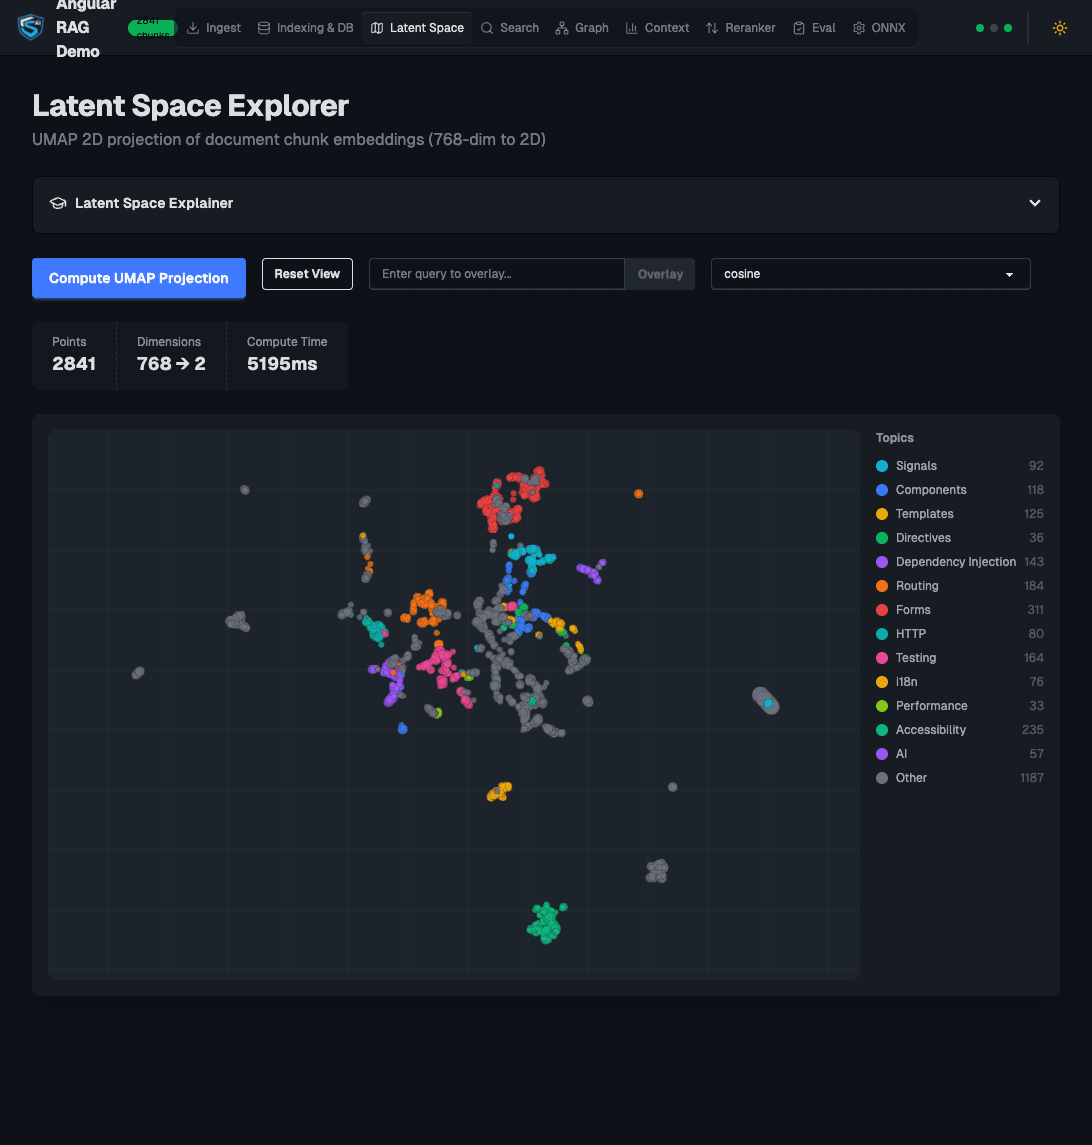Click the Testing pink legend dot
The height and width of the screenshot is (1145, 1092).
coord(882,658)
